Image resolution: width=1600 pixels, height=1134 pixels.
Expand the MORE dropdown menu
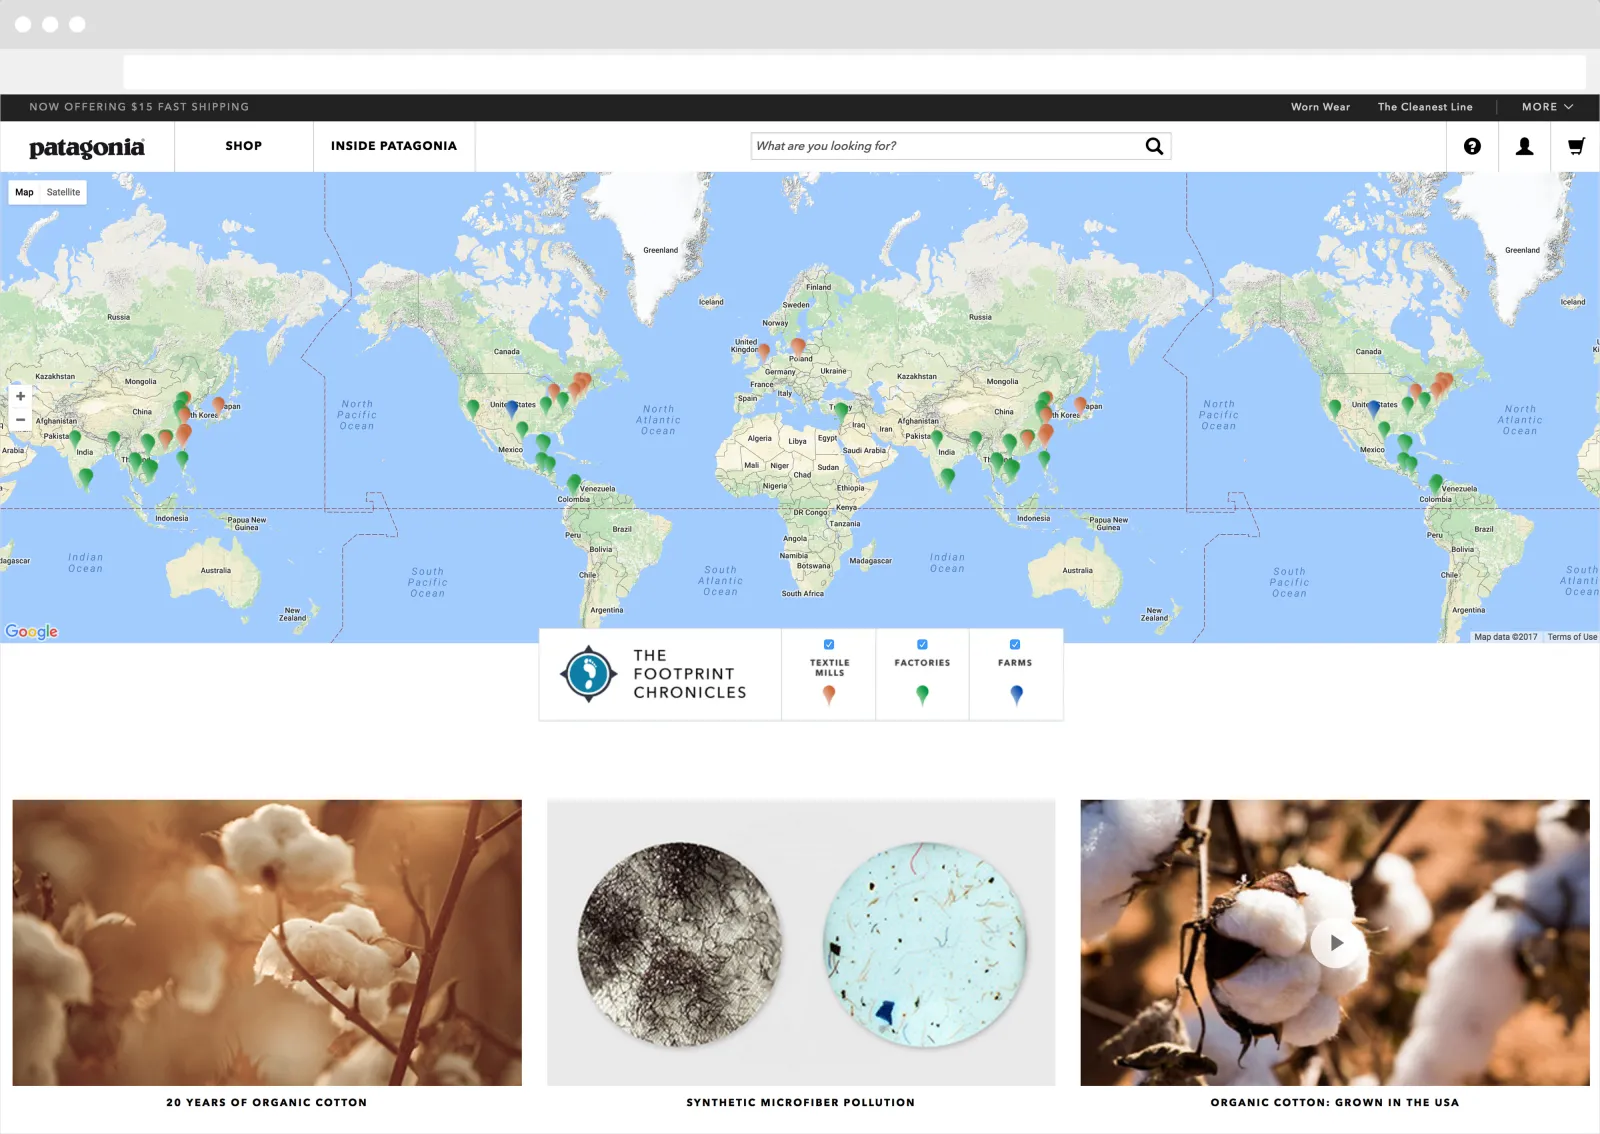1547,107
